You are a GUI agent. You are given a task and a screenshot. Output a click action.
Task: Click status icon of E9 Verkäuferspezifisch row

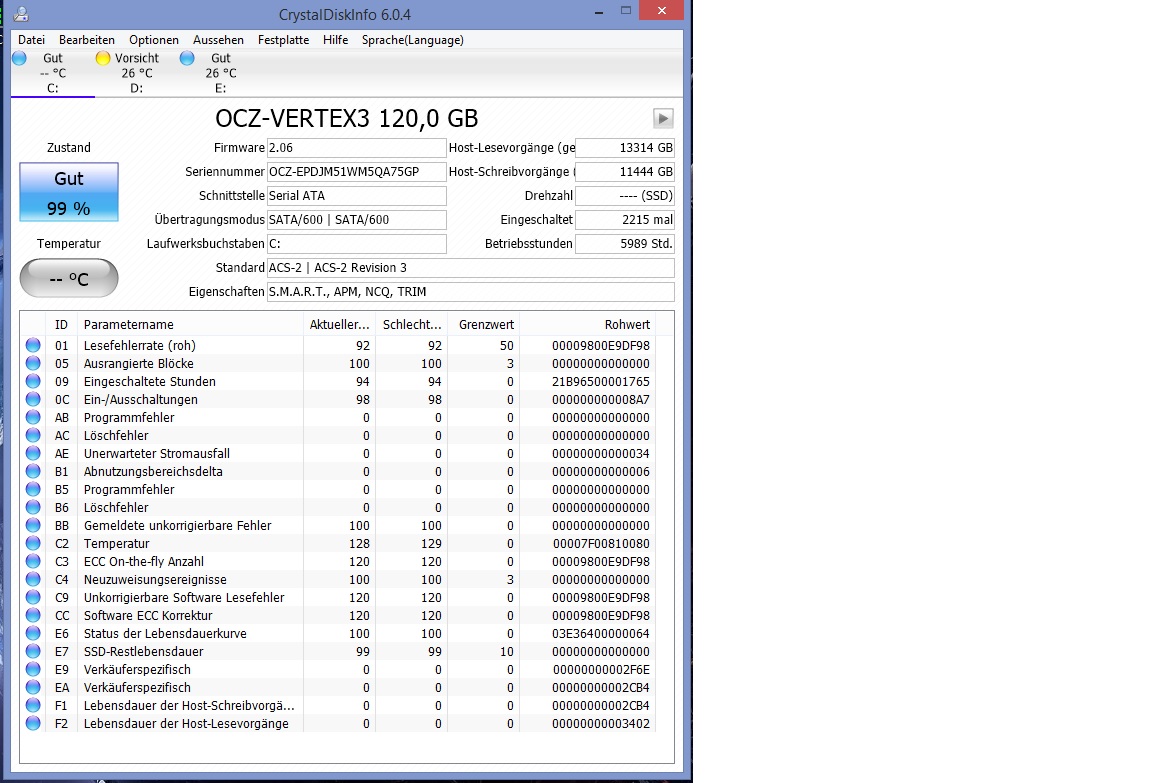(x=33, y=669)
